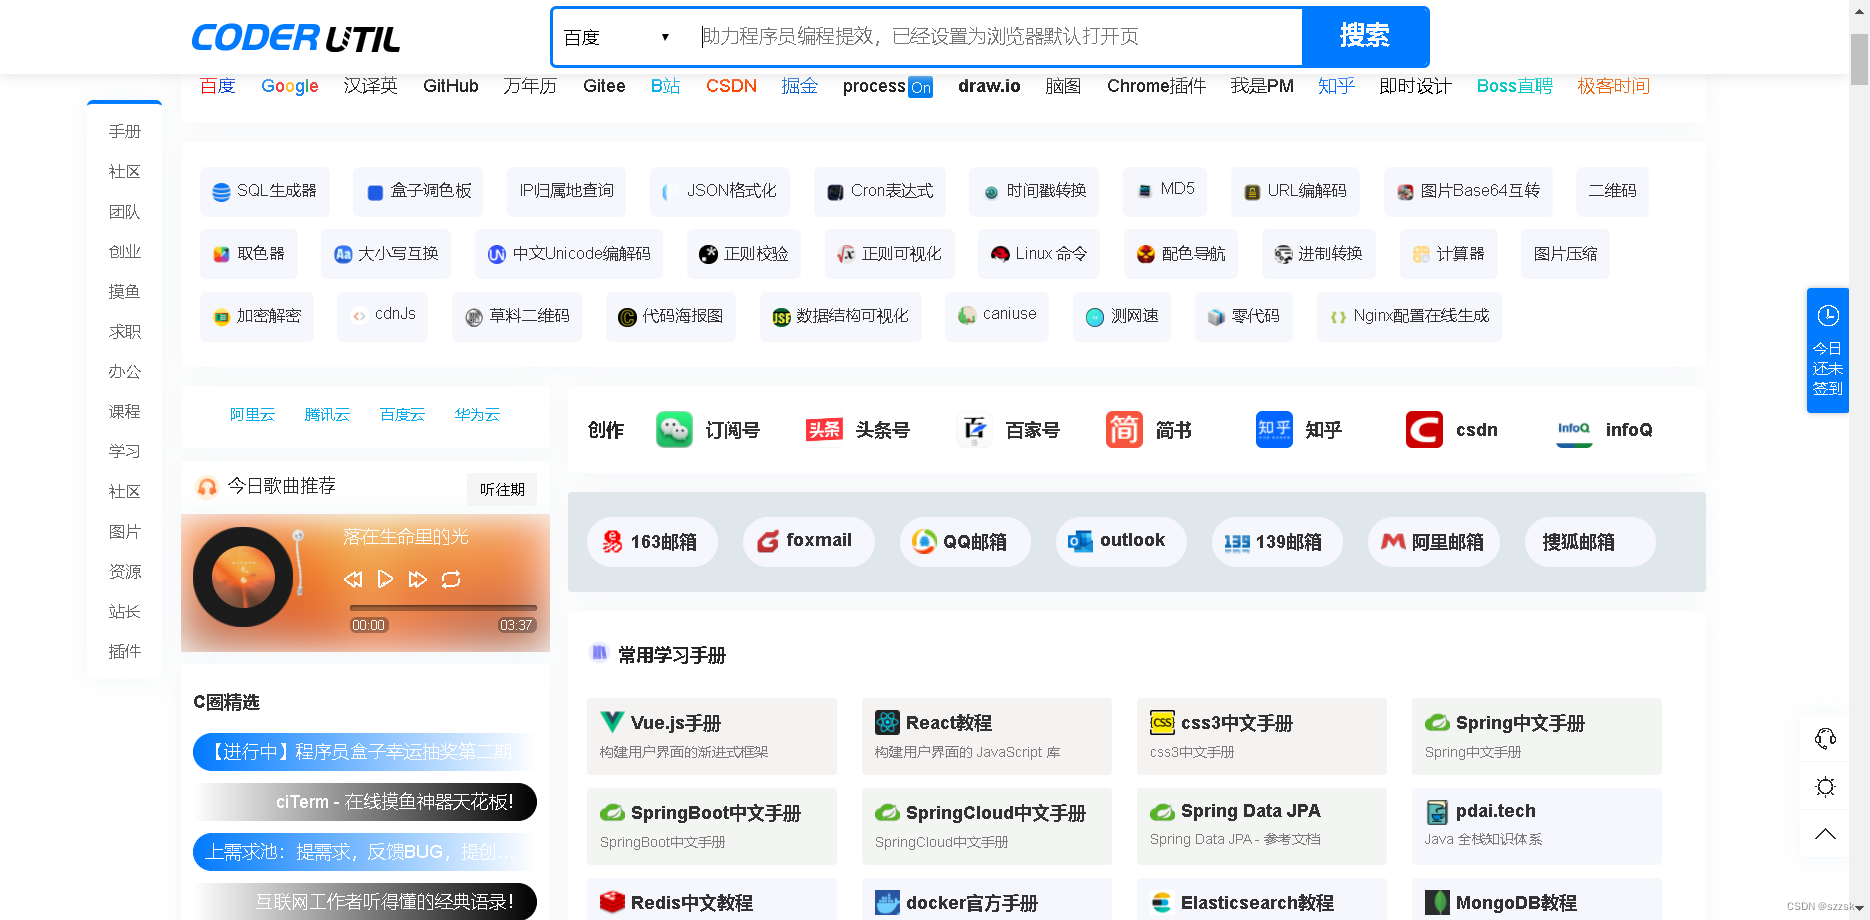Viewport: 1870px width, 920px height.
Task: Click the search input field
Action: pos(995,37)
